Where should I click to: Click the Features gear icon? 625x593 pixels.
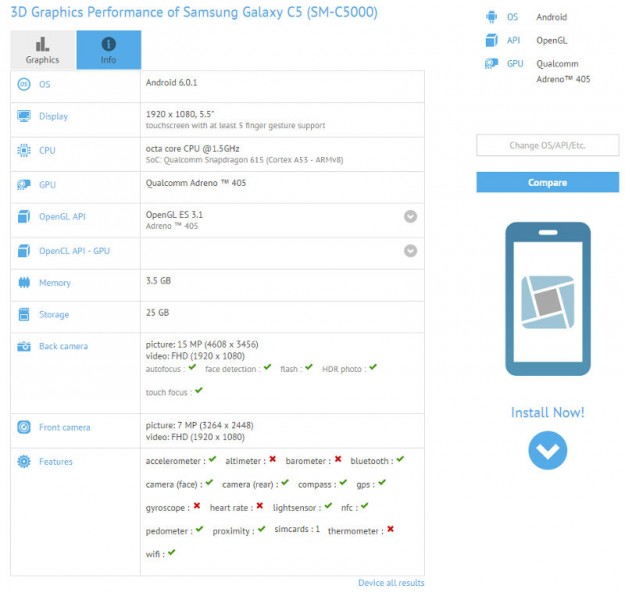(x=24, y=462)
